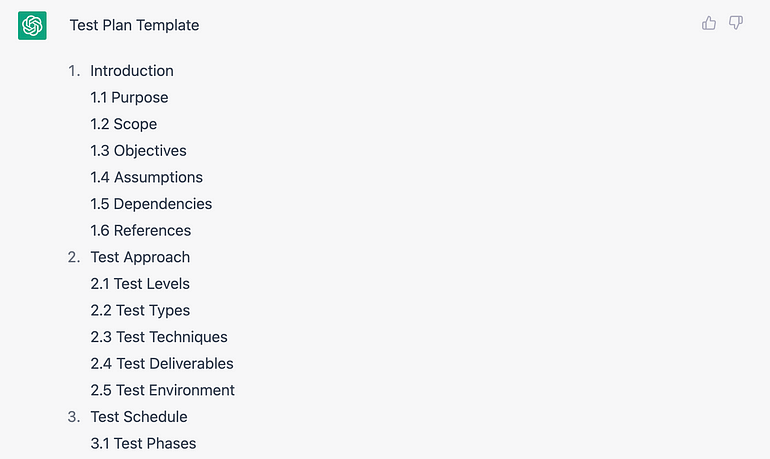Viewport: 770px width, 459px height.
Task: Click the thumbs down feedback icon
Action: click(x=736, y=23)
